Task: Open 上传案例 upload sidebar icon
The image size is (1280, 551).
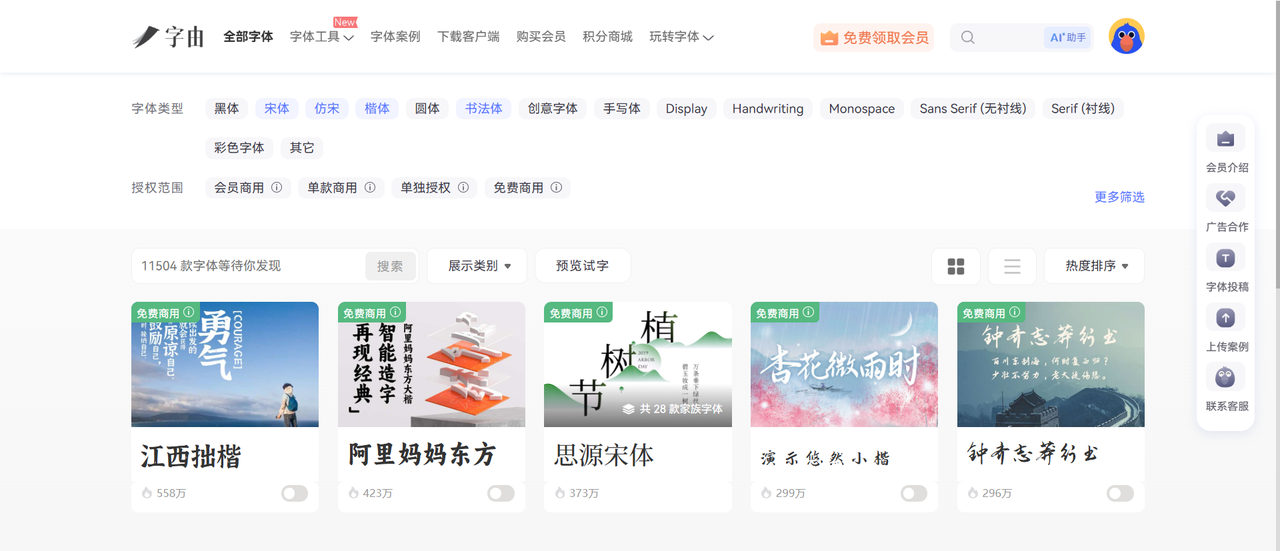Action: click(x=1226, y=318)
